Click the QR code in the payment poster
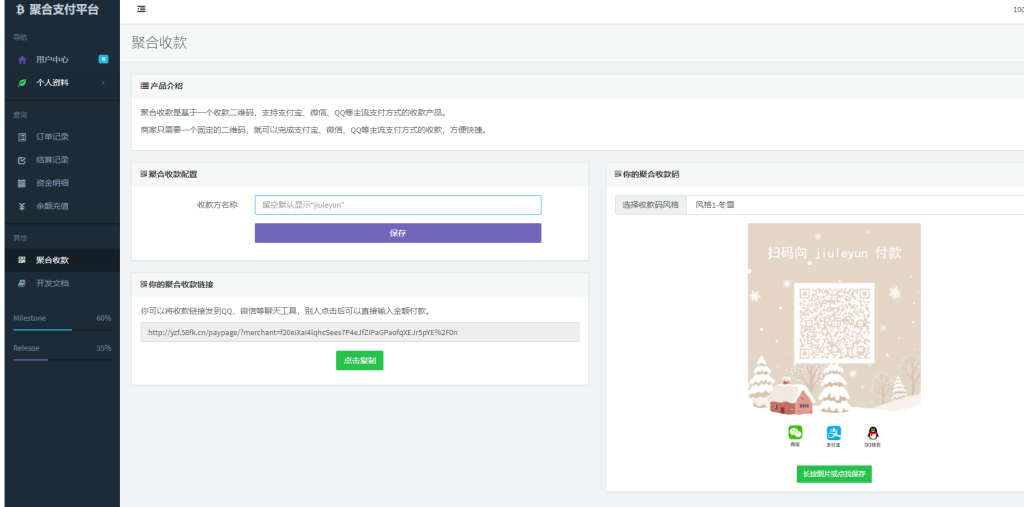Image resolution: width=1024 pixels, height=507 pixels. 834,323
